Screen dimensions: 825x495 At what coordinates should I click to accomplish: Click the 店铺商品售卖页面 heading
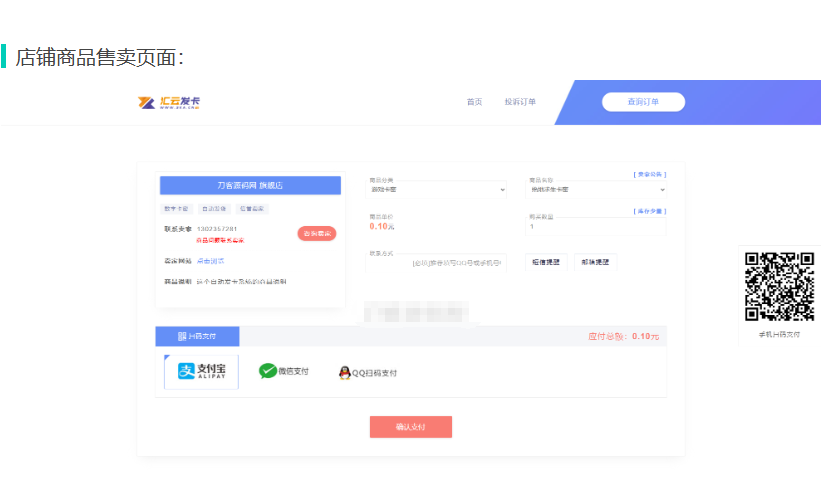99,57
